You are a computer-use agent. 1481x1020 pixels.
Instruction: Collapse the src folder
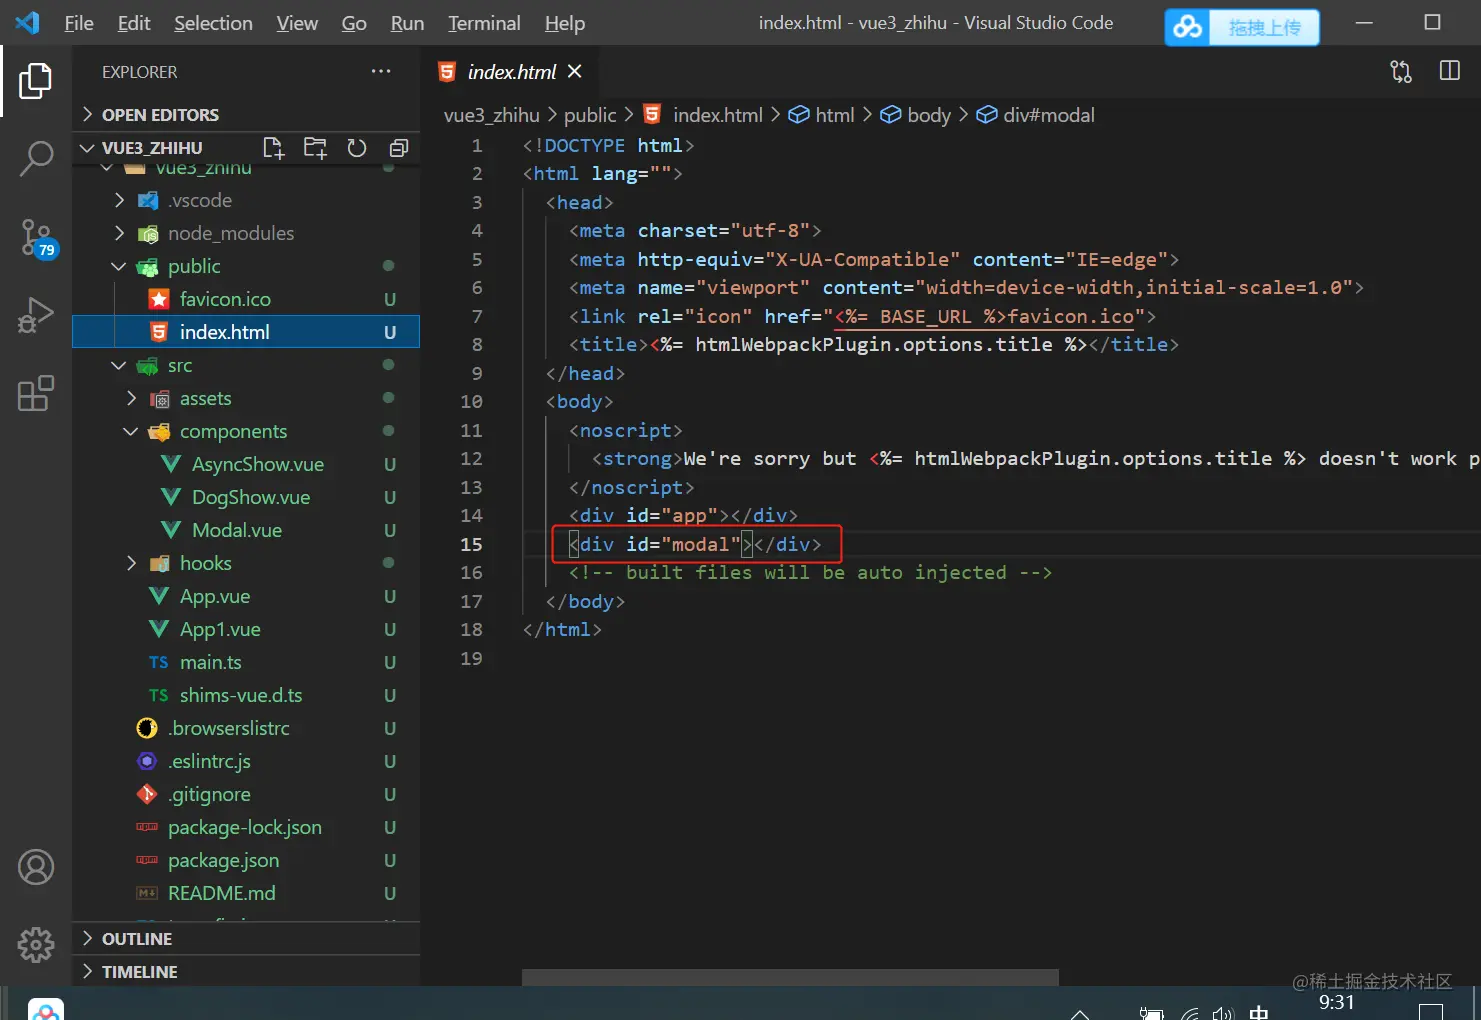click(x=246, y=365)
